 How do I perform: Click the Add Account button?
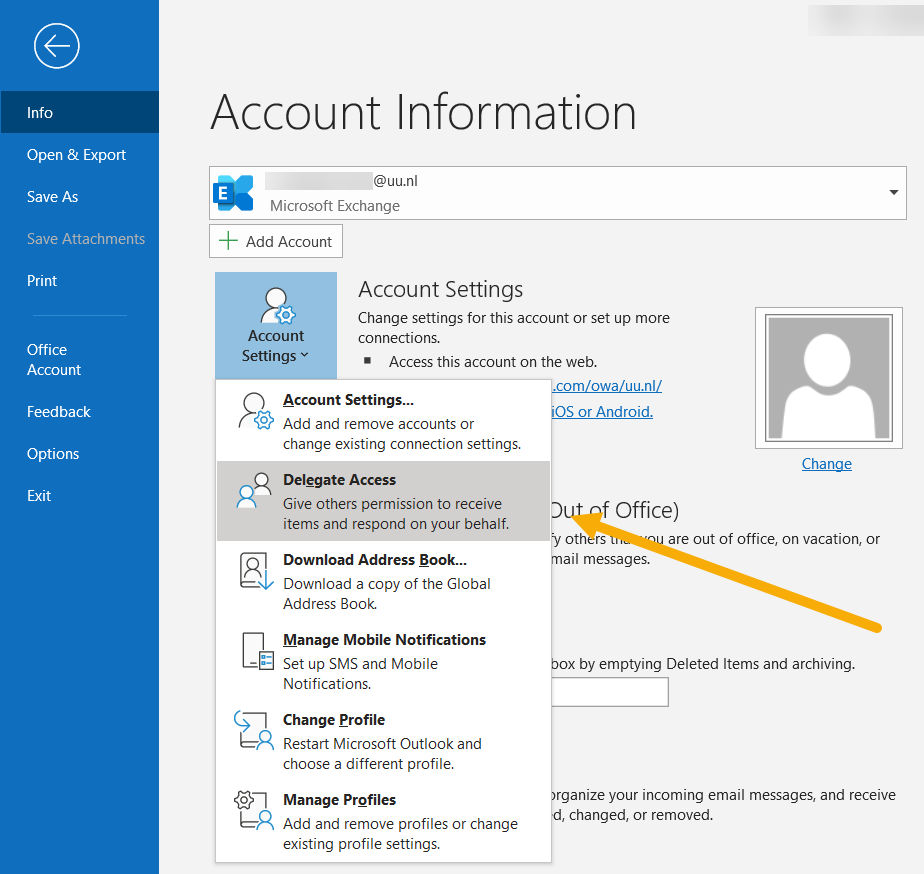(x=276, y=241)
